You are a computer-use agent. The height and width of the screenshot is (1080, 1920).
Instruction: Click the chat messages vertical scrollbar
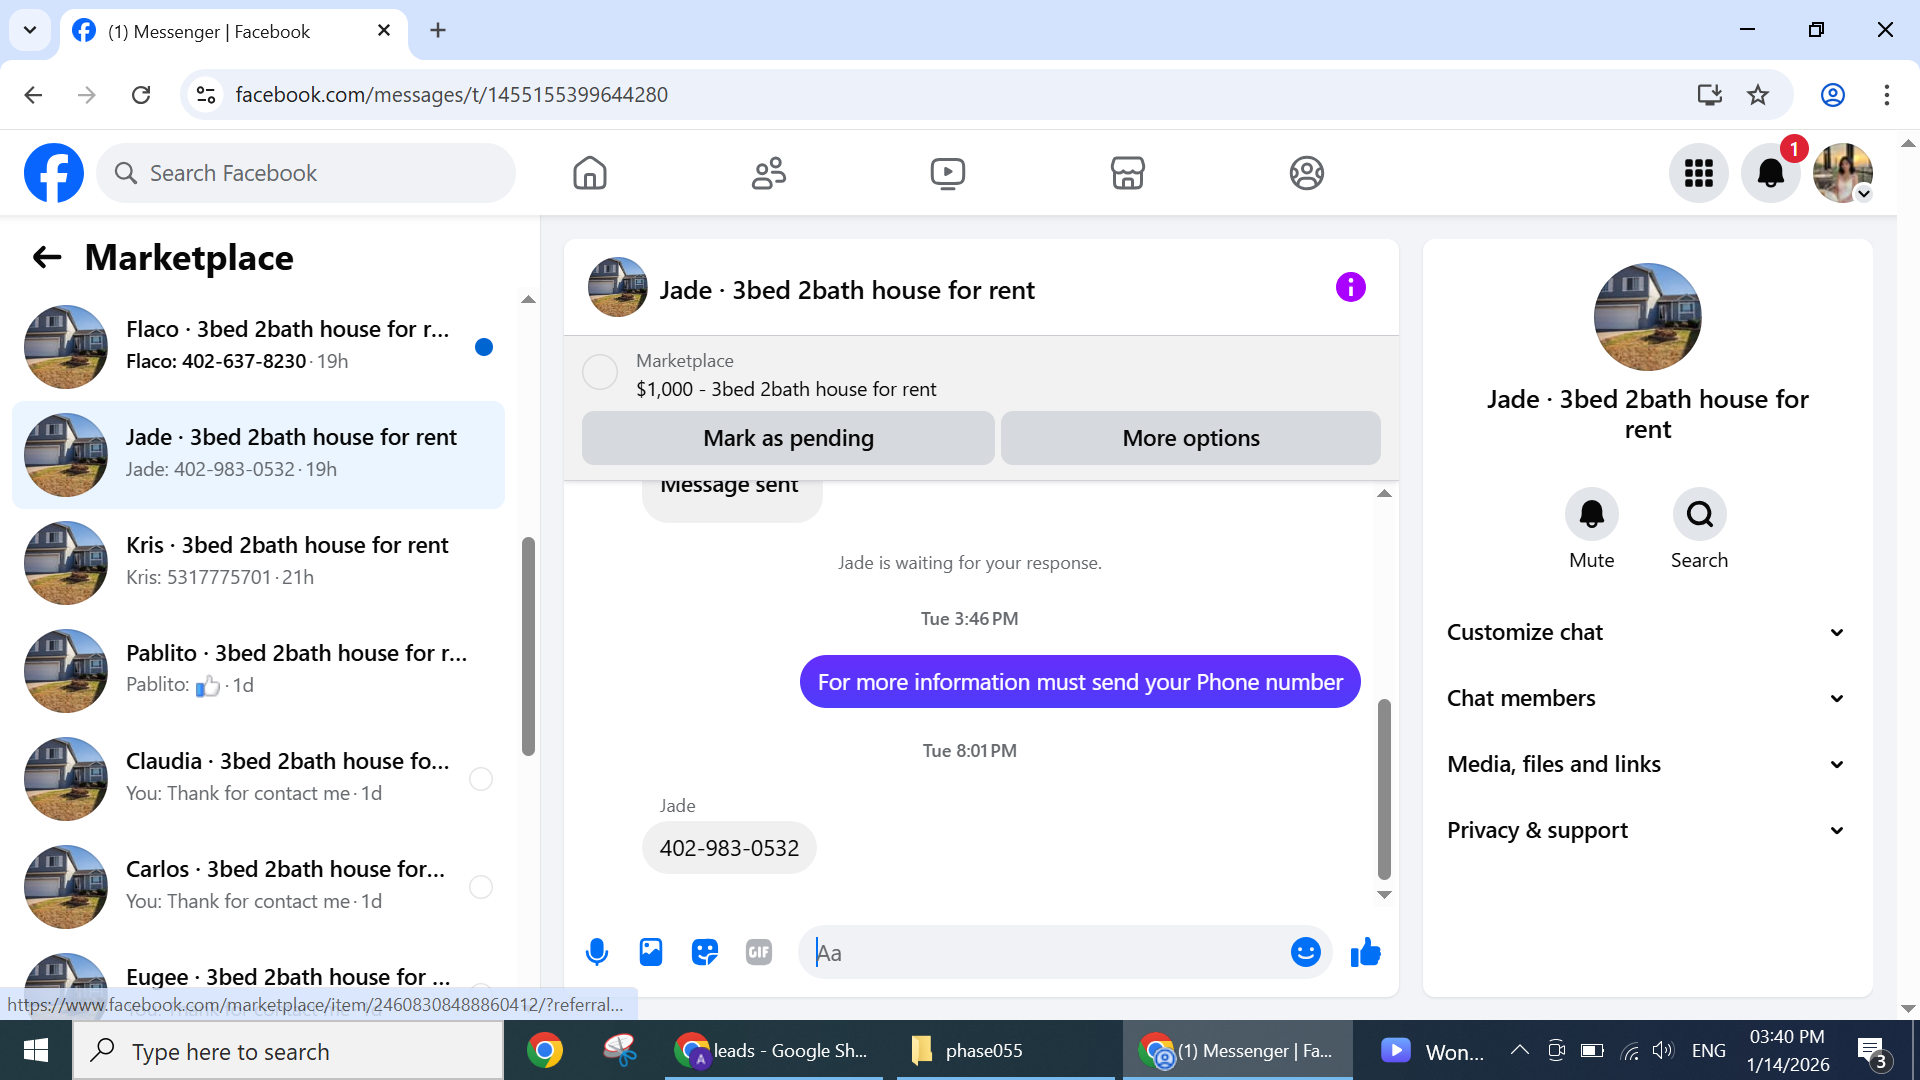coord(1384,788)
